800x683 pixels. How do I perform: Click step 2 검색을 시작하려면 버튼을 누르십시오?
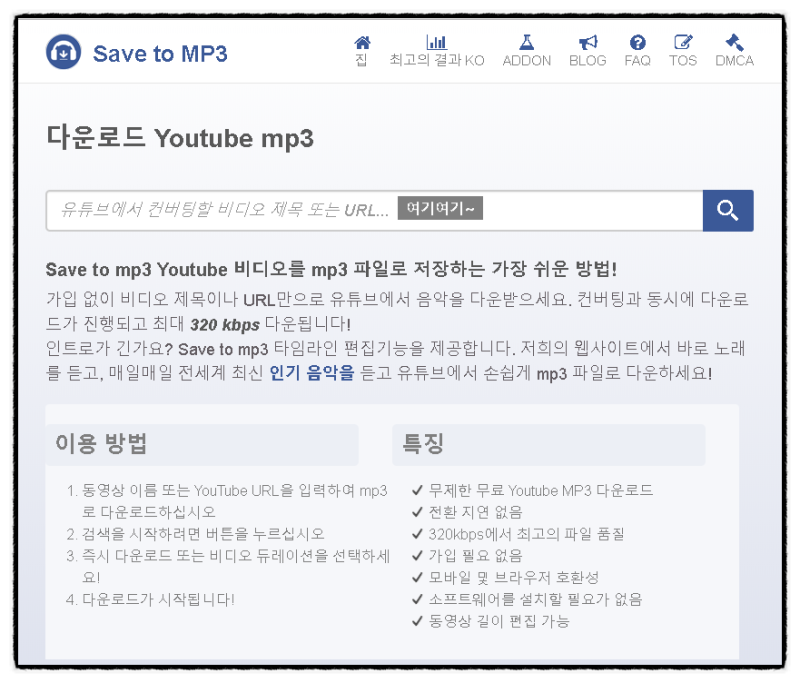pos(195,534)
